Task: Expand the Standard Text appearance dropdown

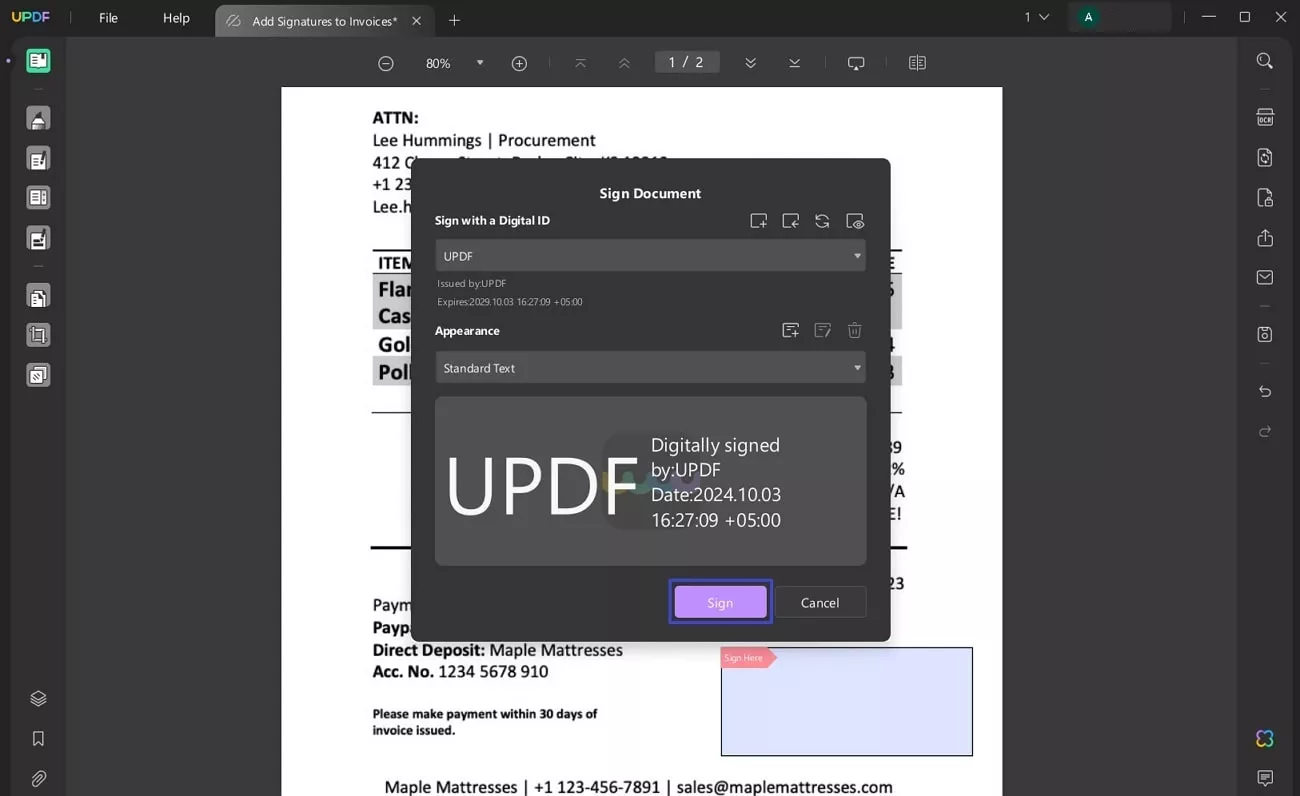Action: pyautogui.click(x=650, y=368)
